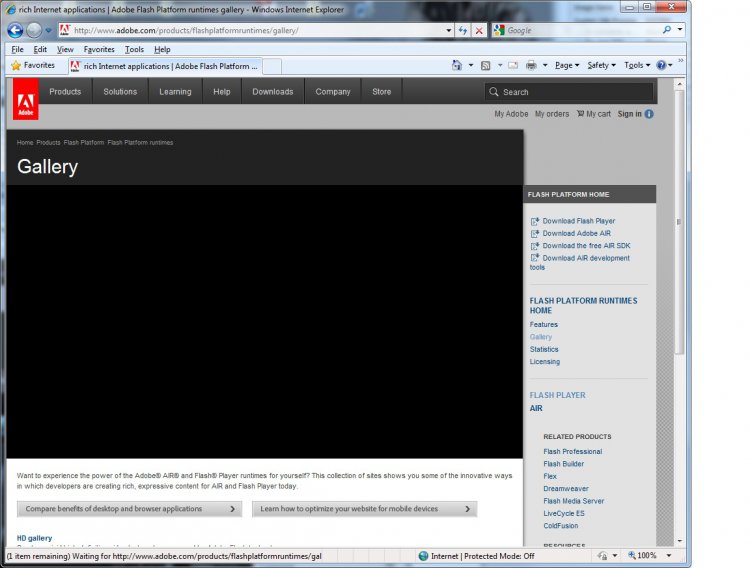Click the Home page icon in command bar

(x=457, y=65)
